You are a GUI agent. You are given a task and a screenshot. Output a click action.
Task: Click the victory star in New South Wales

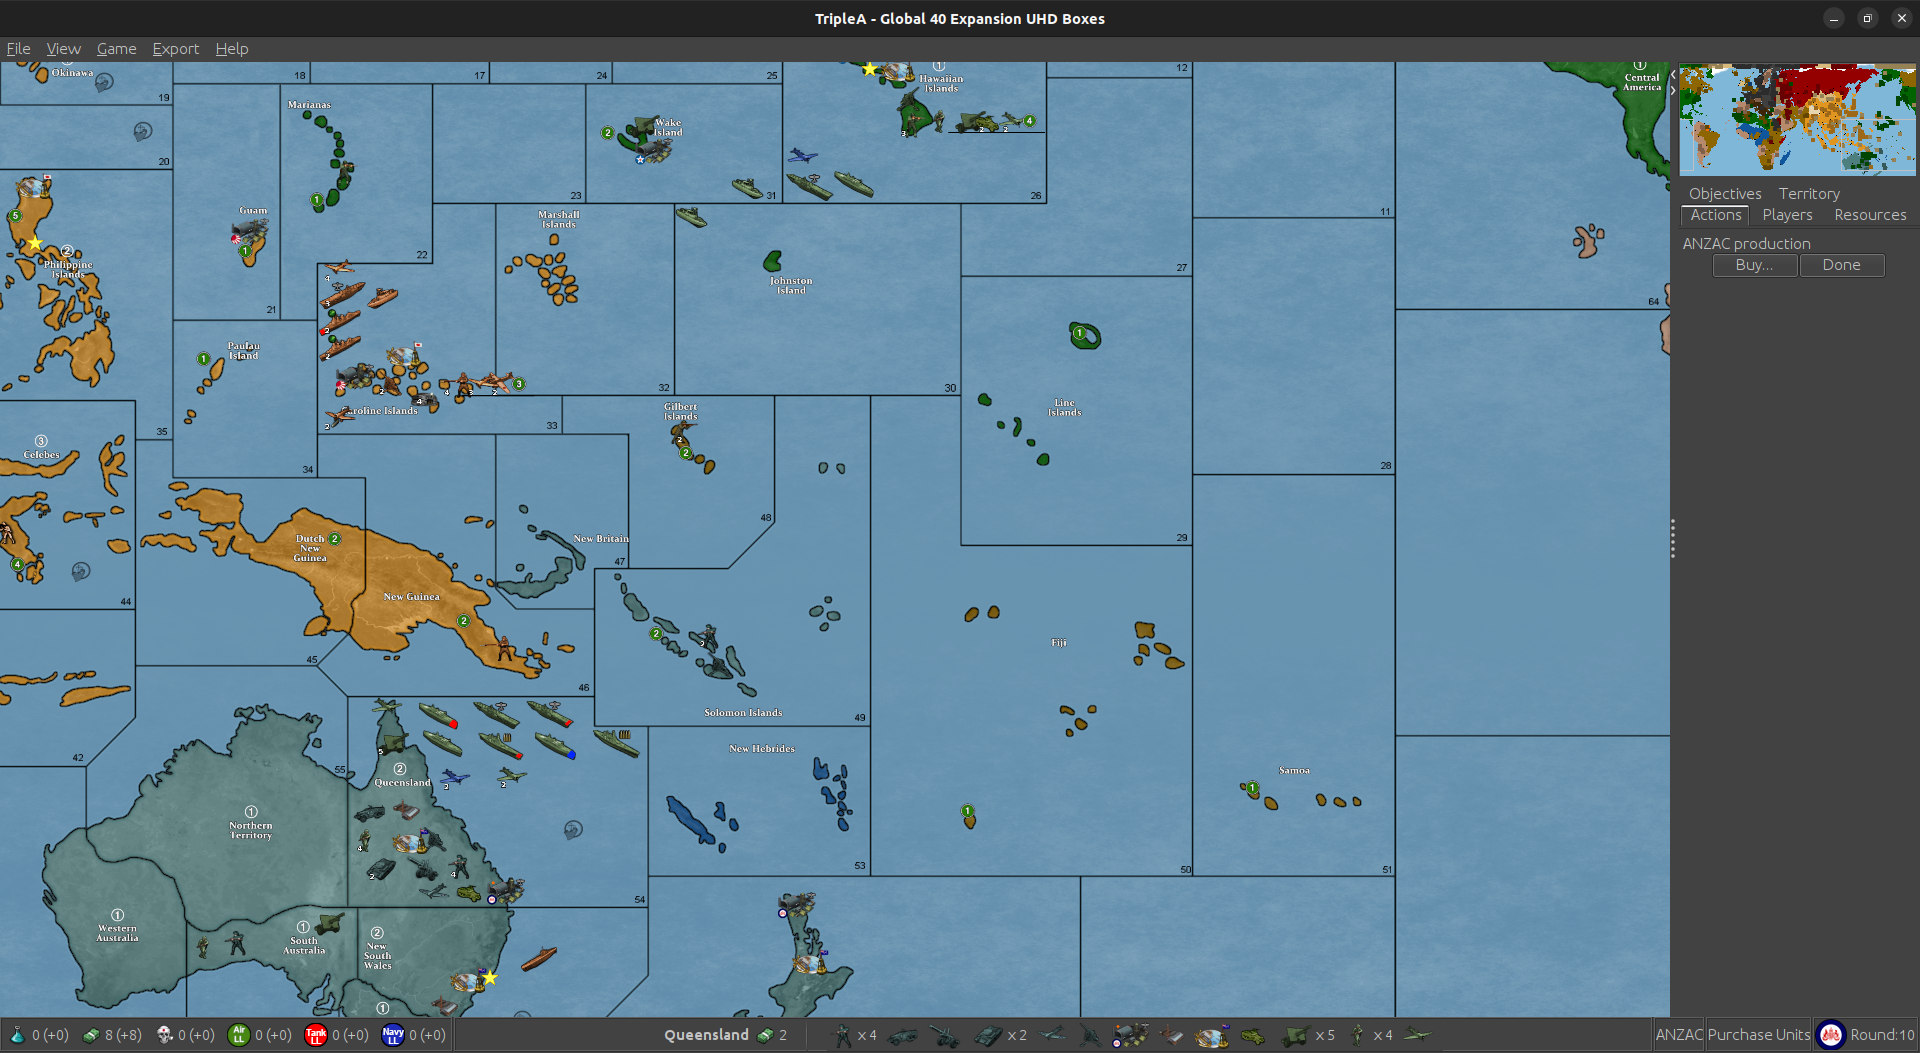pyautogui.click(x=490, y=977)
